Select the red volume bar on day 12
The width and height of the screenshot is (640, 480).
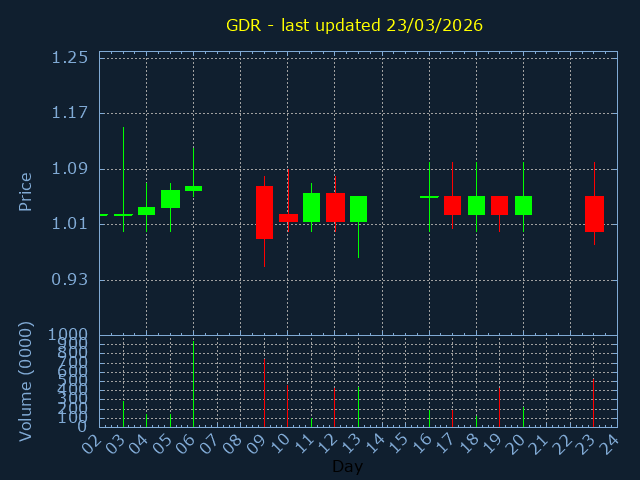(x=334, y=407)
